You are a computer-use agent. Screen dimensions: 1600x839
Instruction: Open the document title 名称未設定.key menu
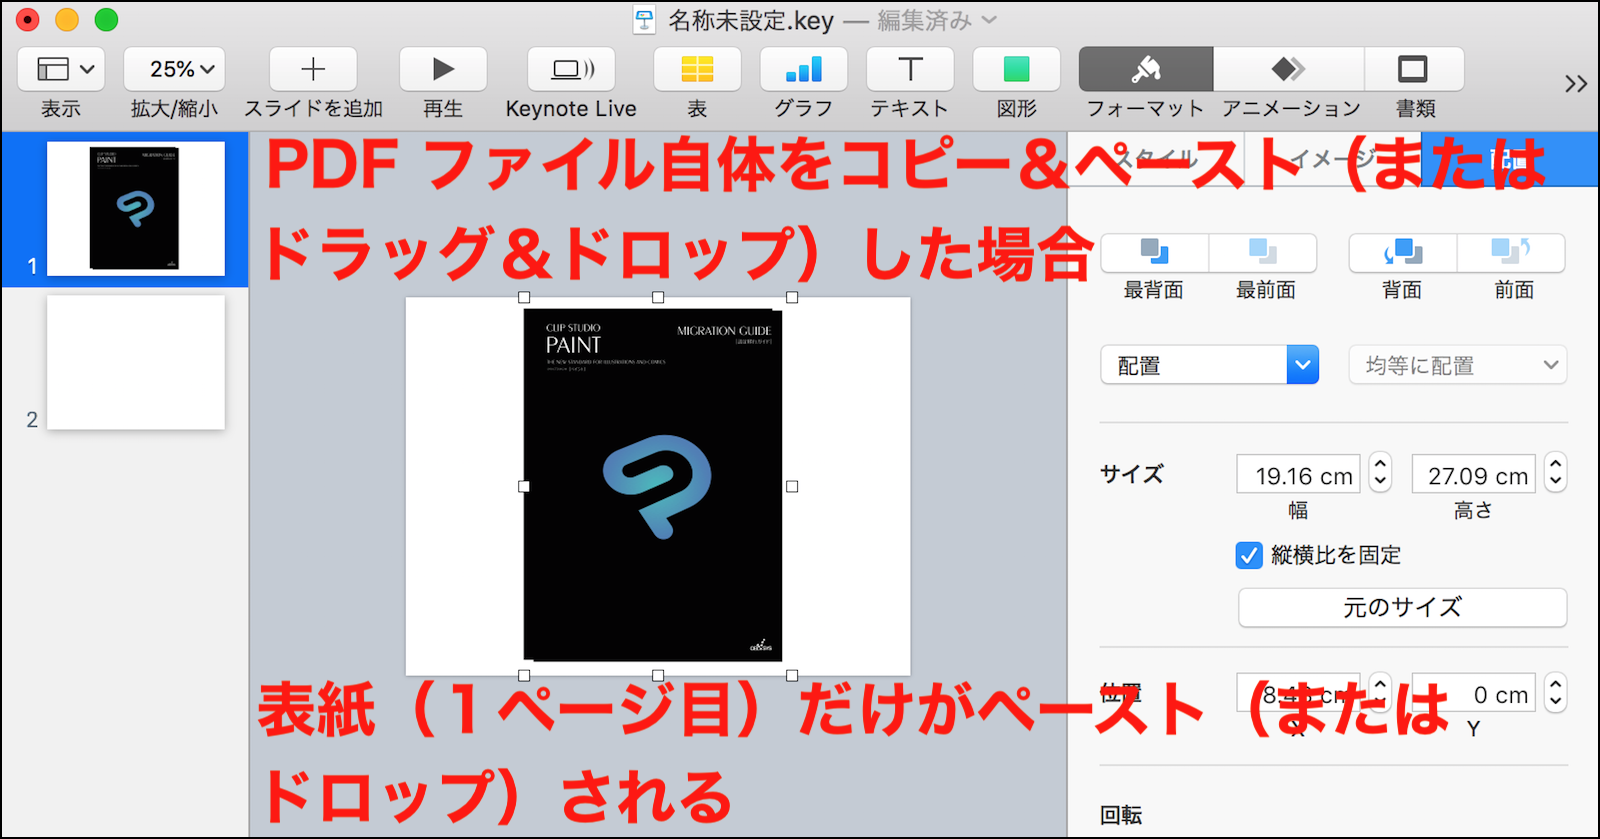[750, 20]
